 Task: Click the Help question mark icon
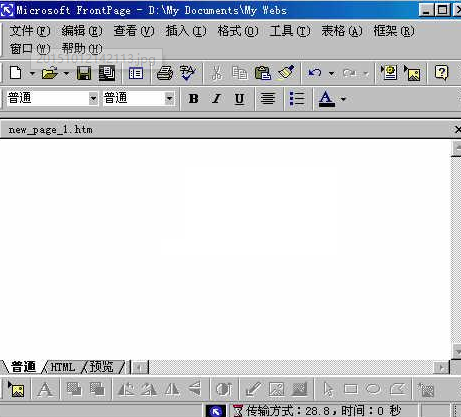(442, 73)
